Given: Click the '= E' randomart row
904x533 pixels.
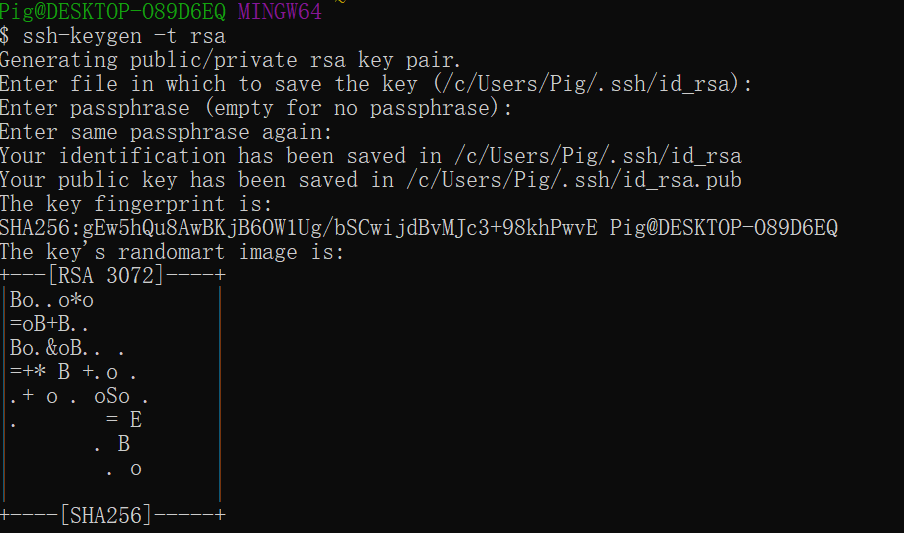Looking at the screenshot, I should pos(124,420).
